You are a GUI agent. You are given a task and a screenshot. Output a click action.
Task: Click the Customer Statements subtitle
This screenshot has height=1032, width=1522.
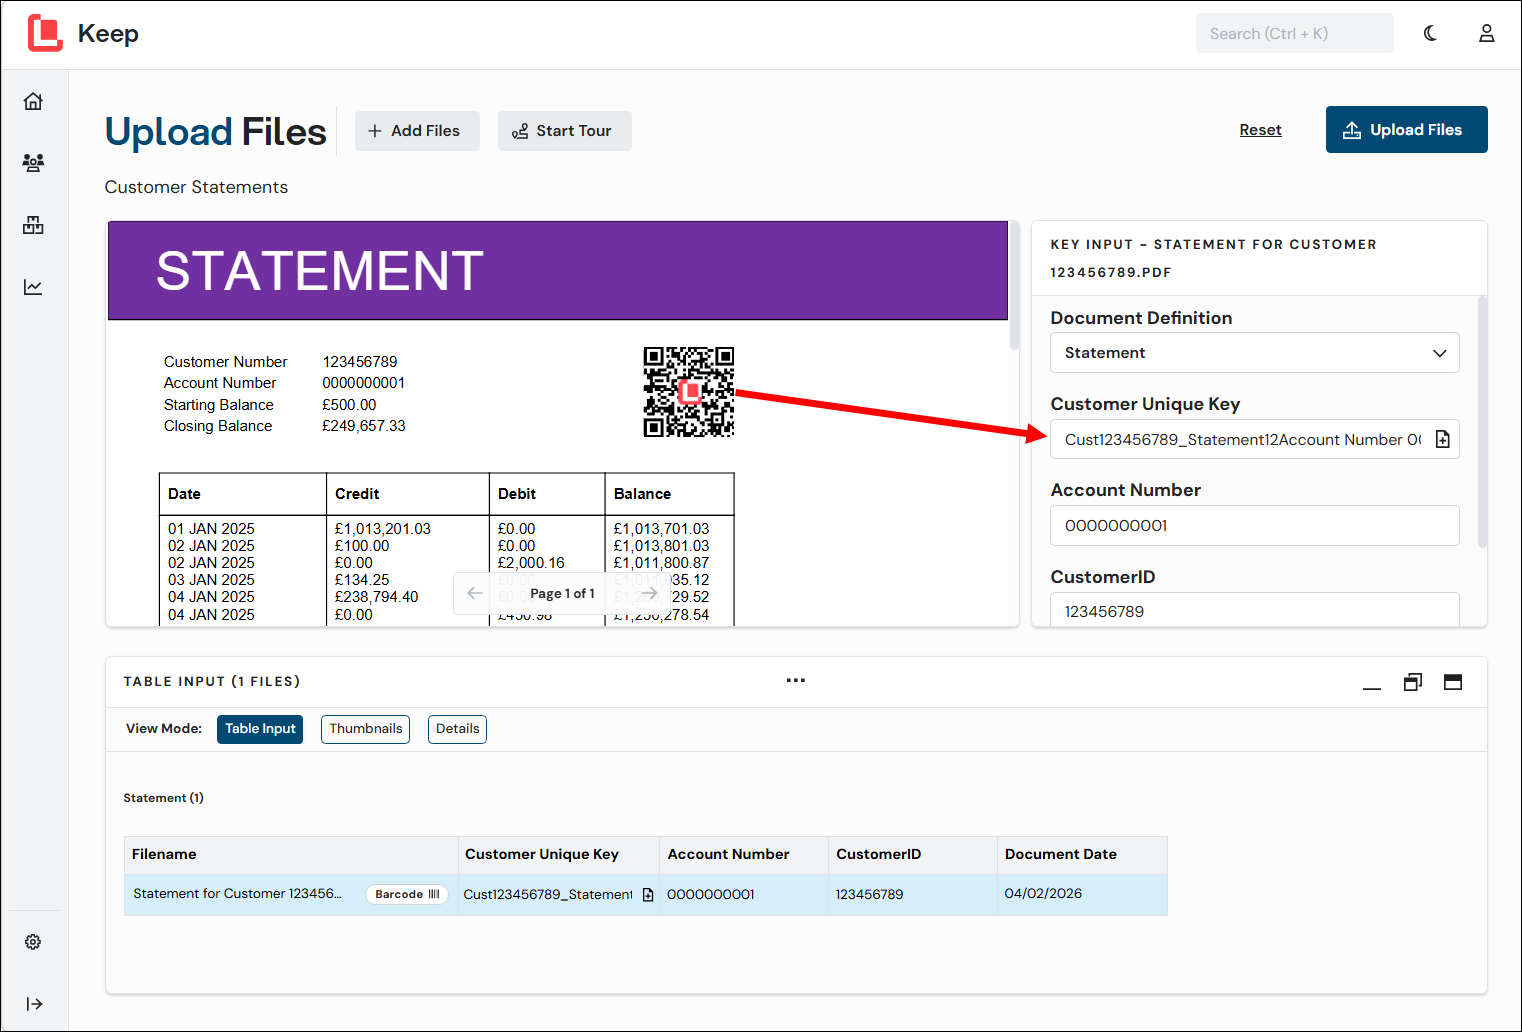(x=196, y=187)
